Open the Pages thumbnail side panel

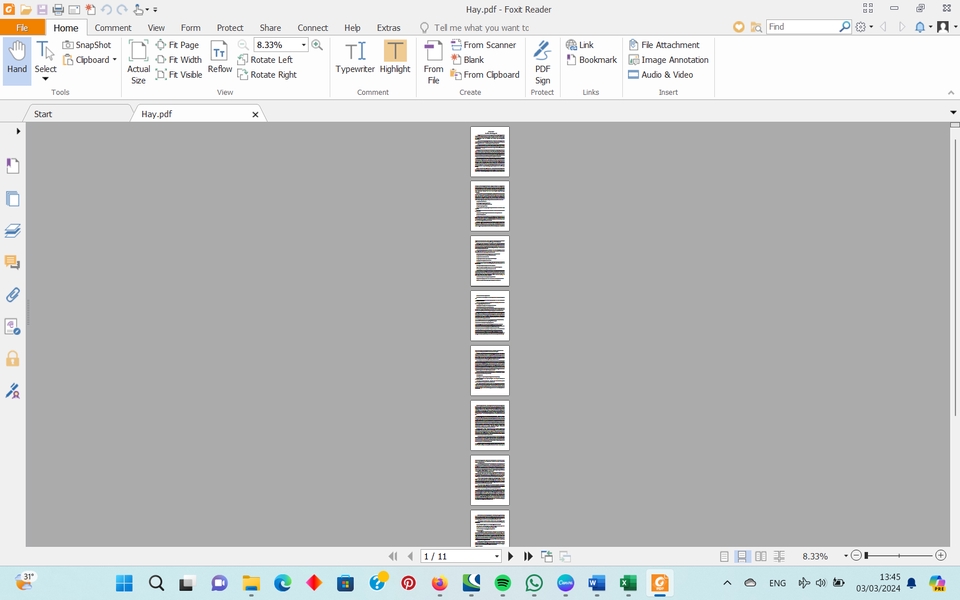[12, 199]
